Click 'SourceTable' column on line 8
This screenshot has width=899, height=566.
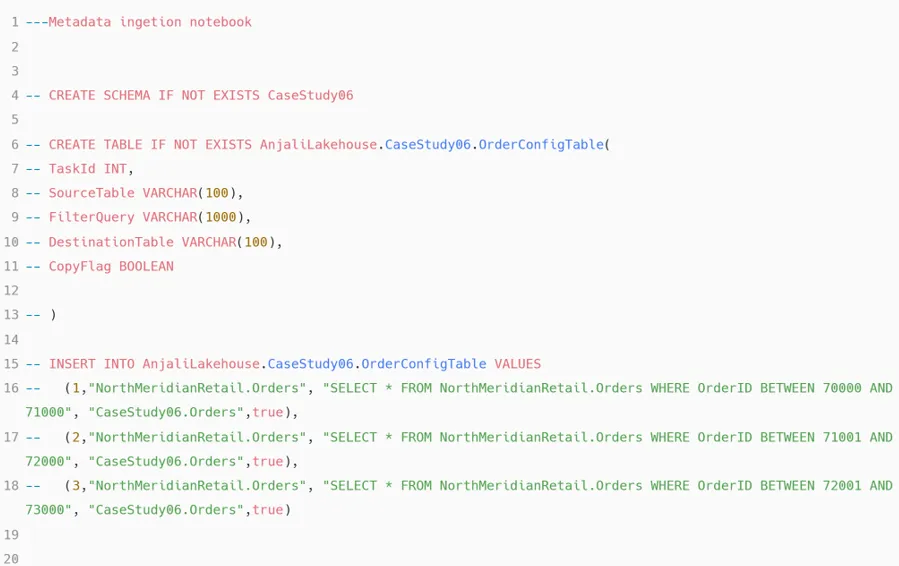91,193
